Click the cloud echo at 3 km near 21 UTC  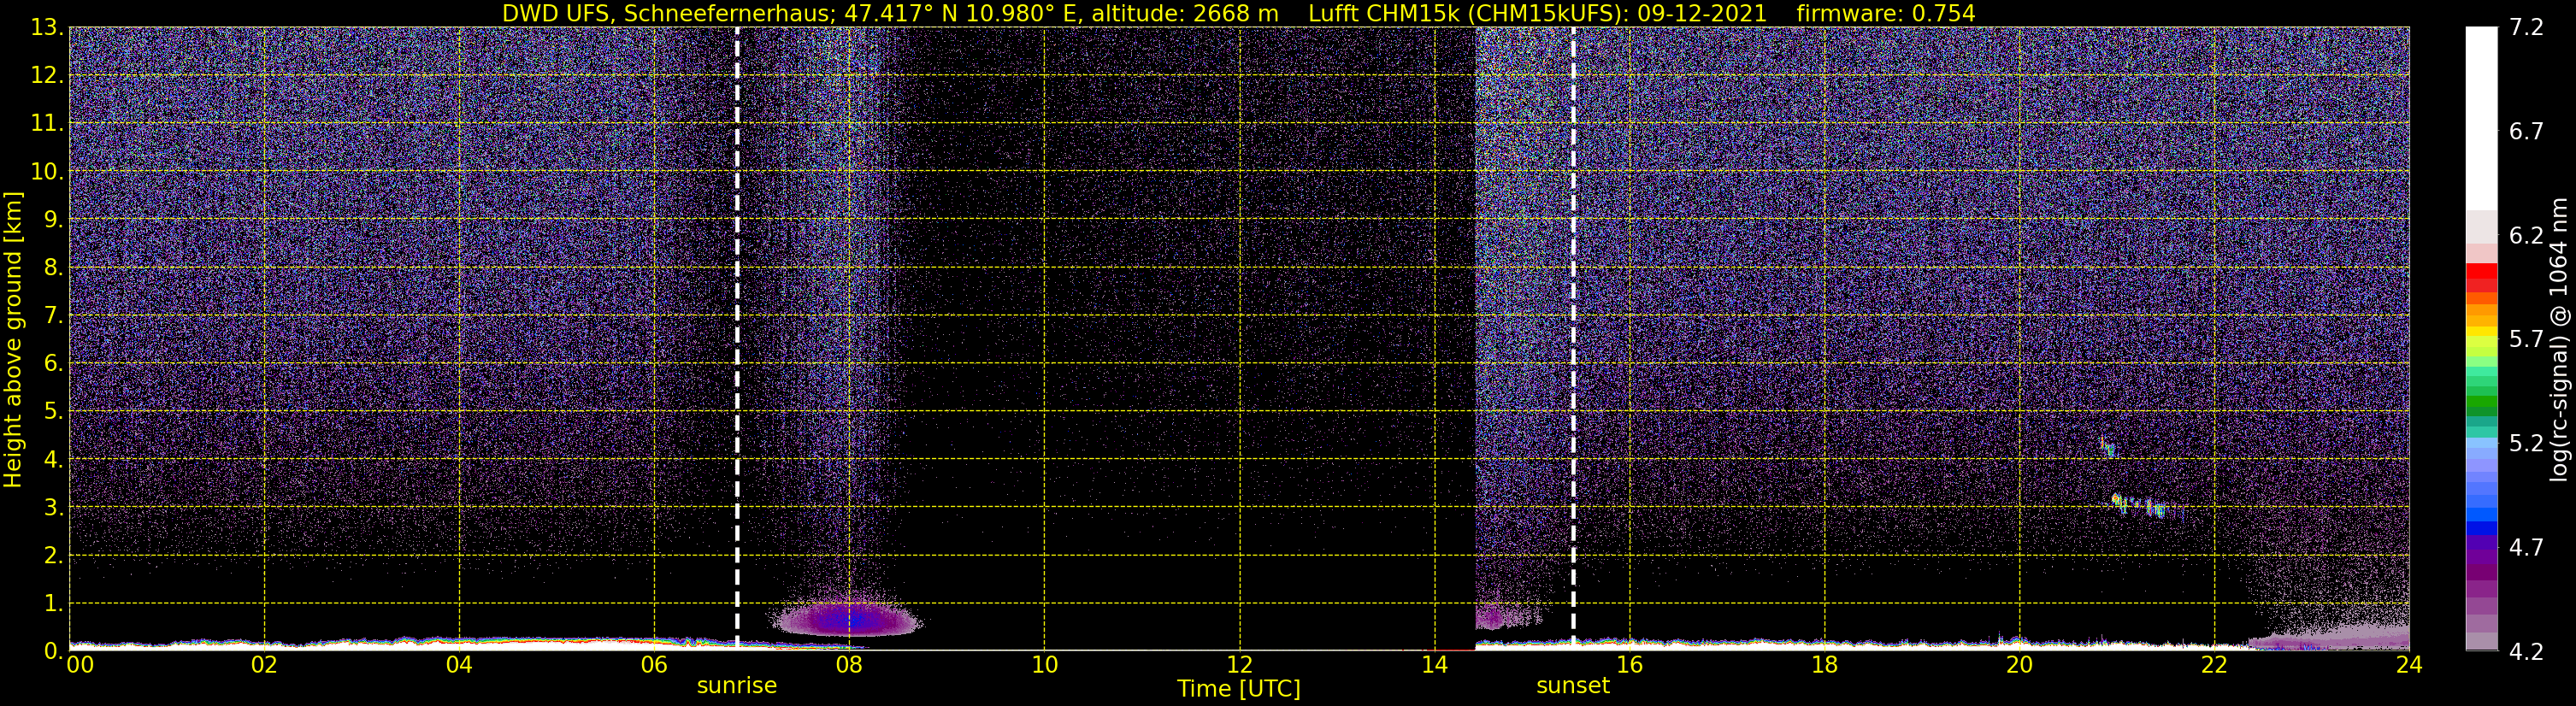[2141, 505]
